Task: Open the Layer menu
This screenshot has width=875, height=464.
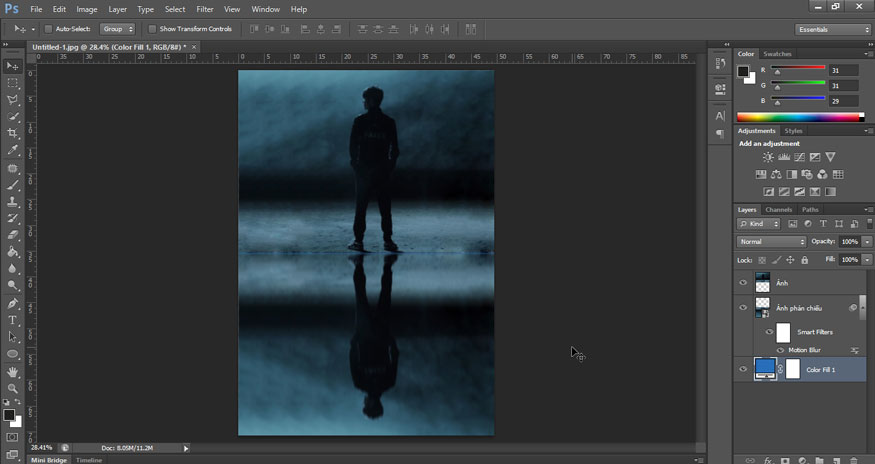Action: [117, 9]
